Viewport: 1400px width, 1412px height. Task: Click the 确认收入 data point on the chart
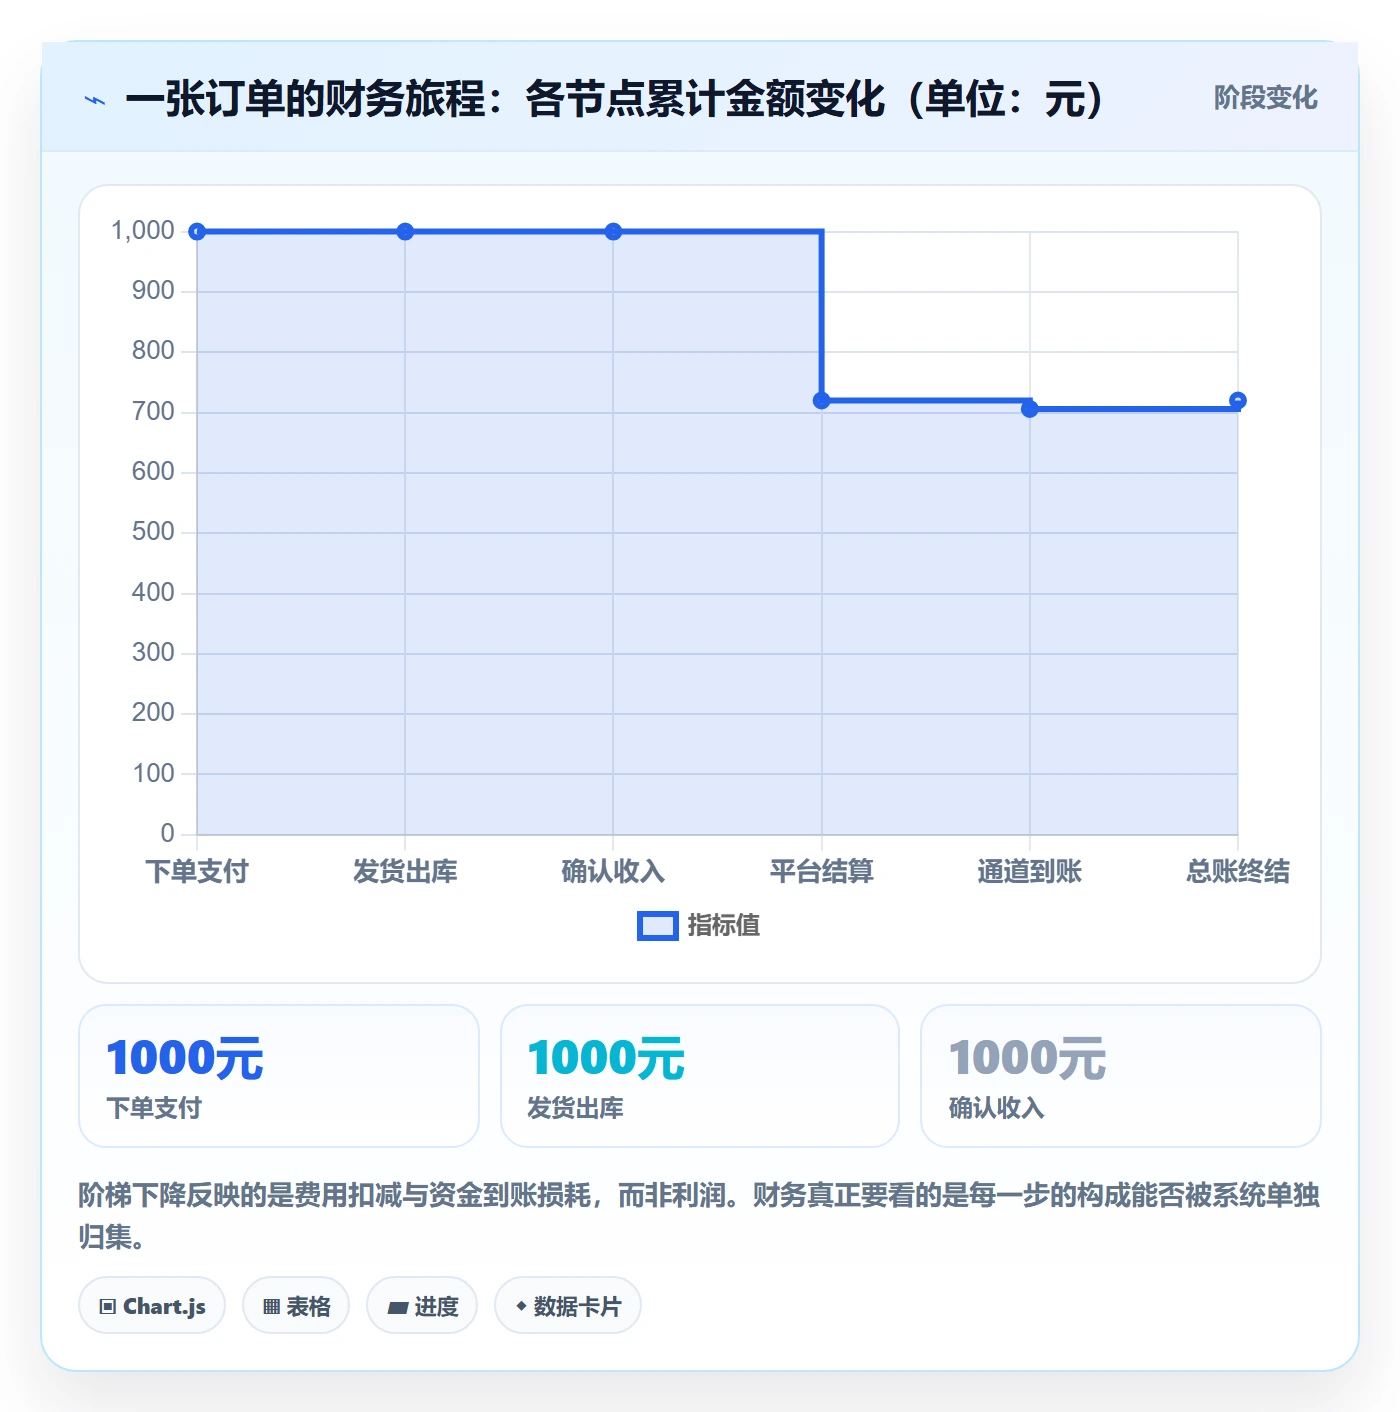(613, 232)
